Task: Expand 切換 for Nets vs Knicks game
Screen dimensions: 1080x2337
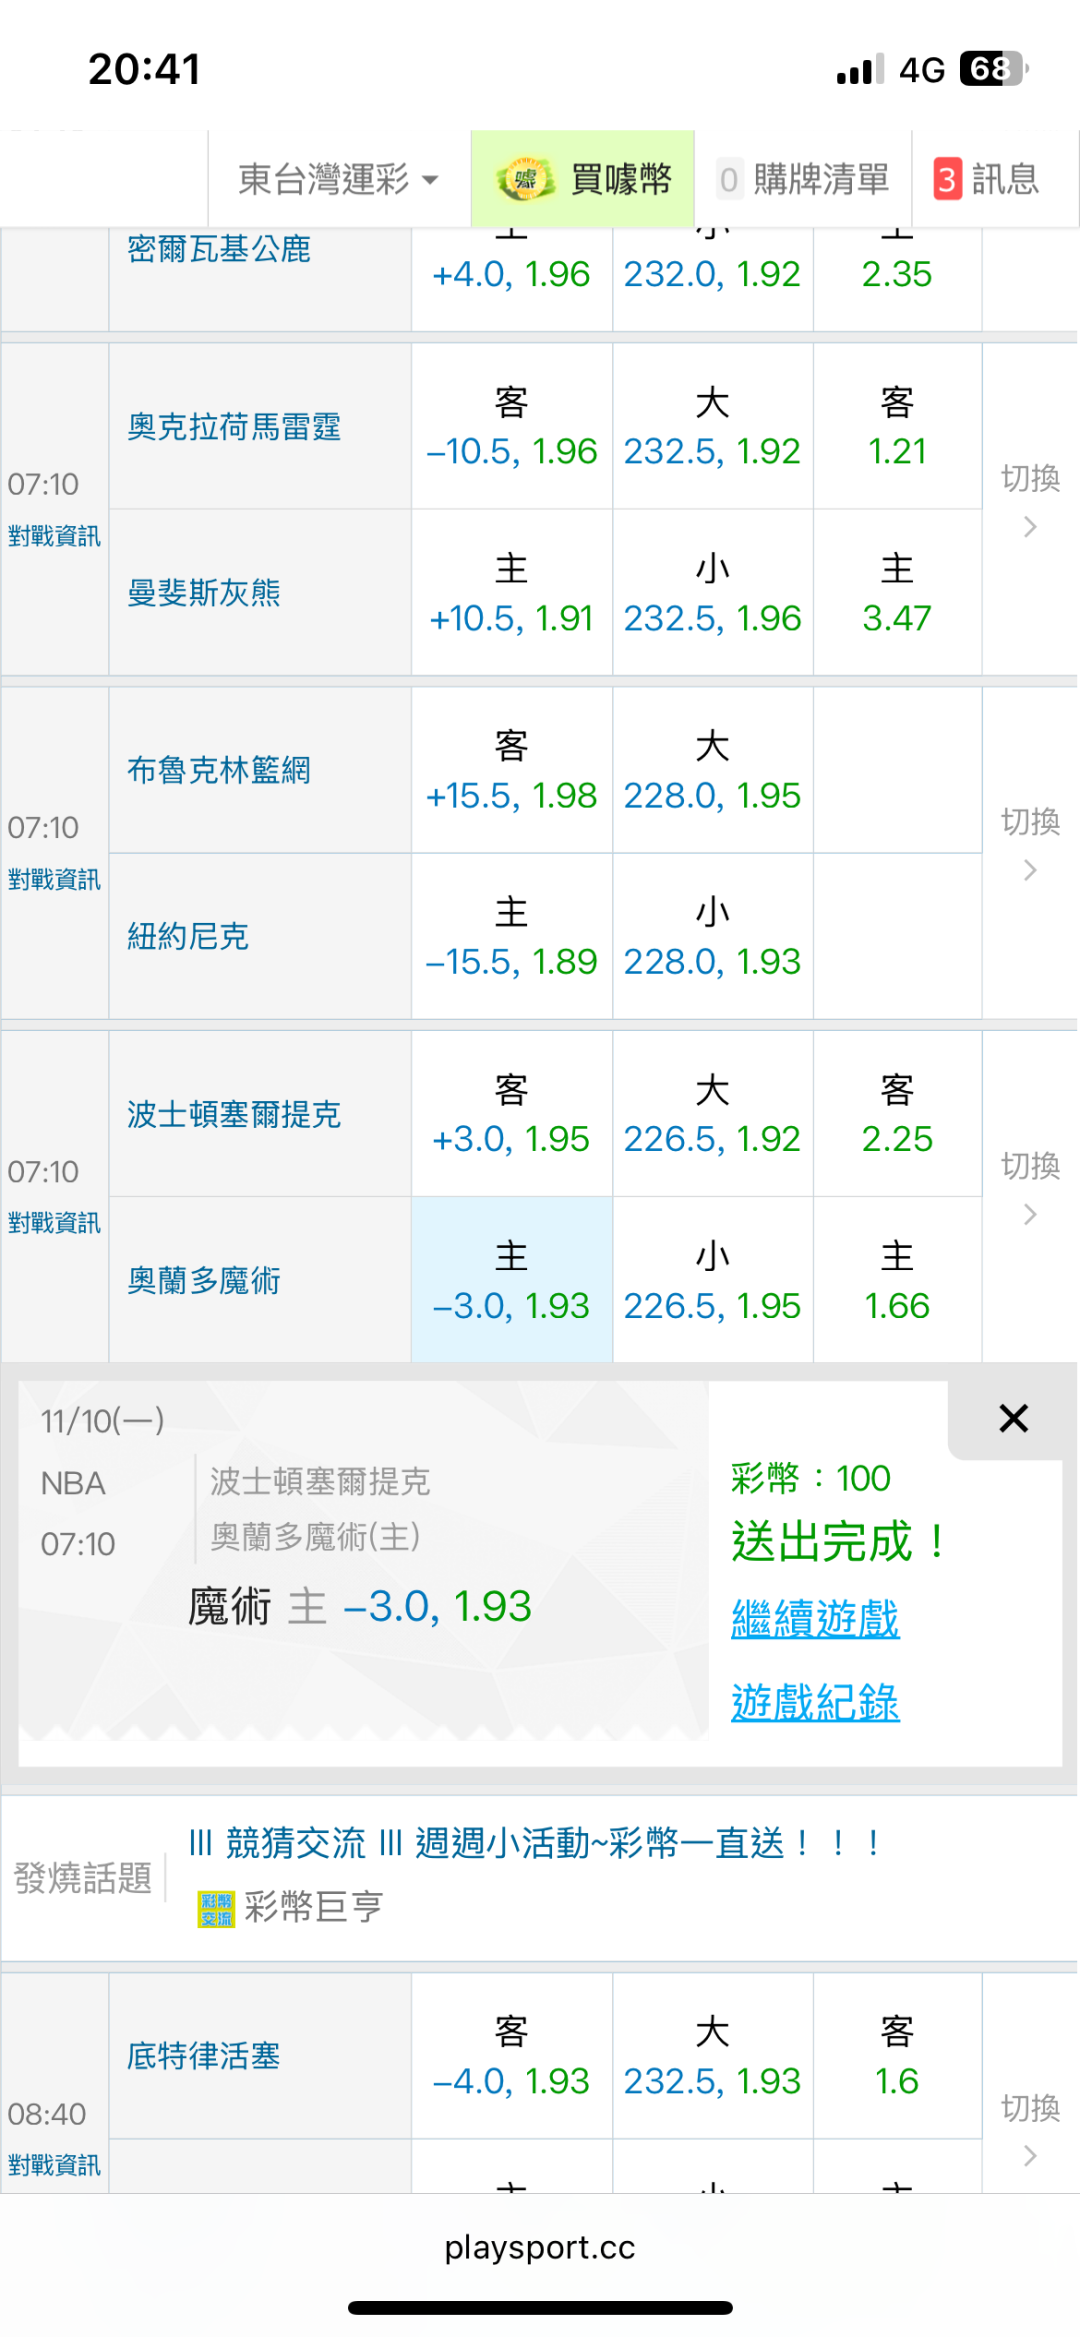Action: (x=1030, y=843)
